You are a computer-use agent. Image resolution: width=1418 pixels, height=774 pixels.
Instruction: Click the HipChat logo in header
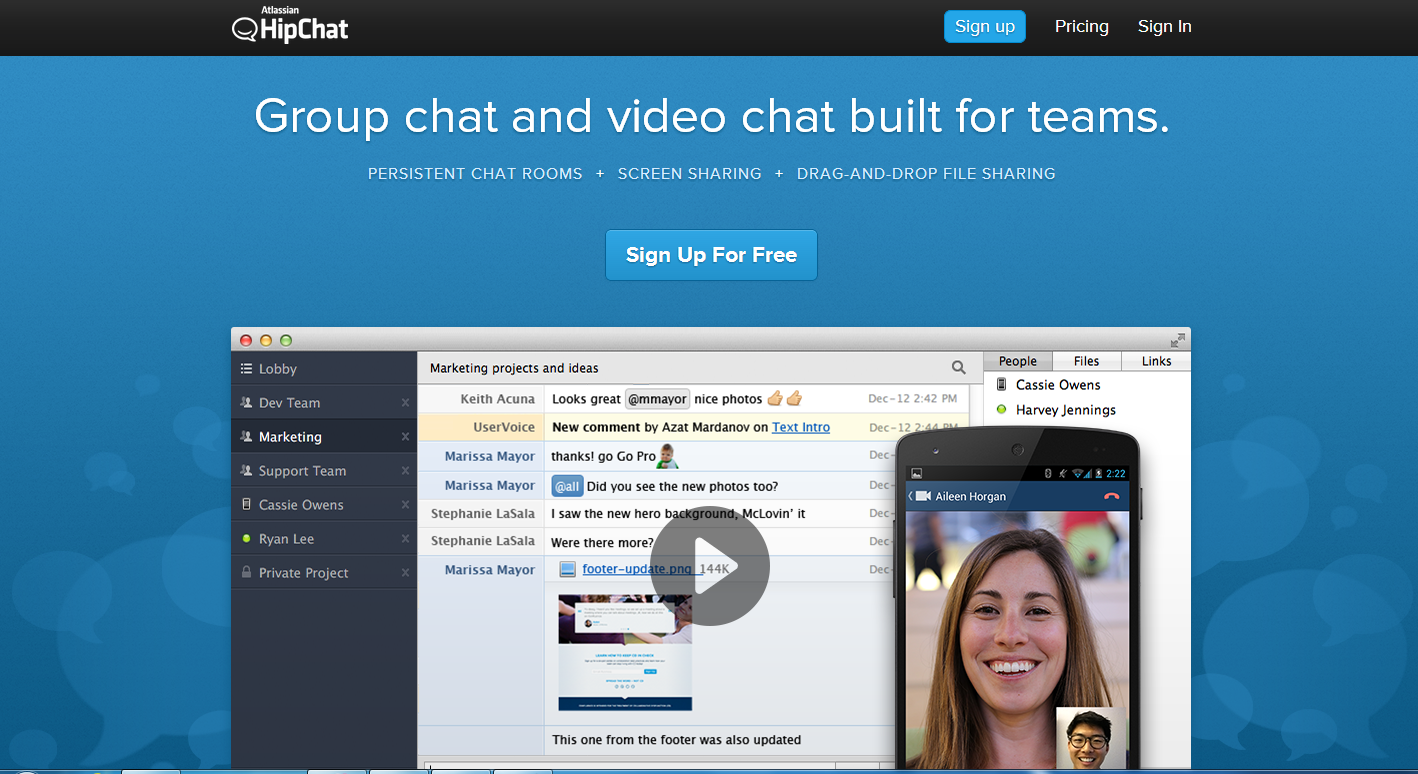click(290, 25)
